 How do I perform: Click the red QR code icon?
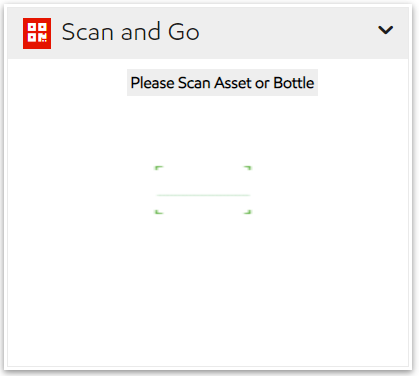(x=37, y=33)
